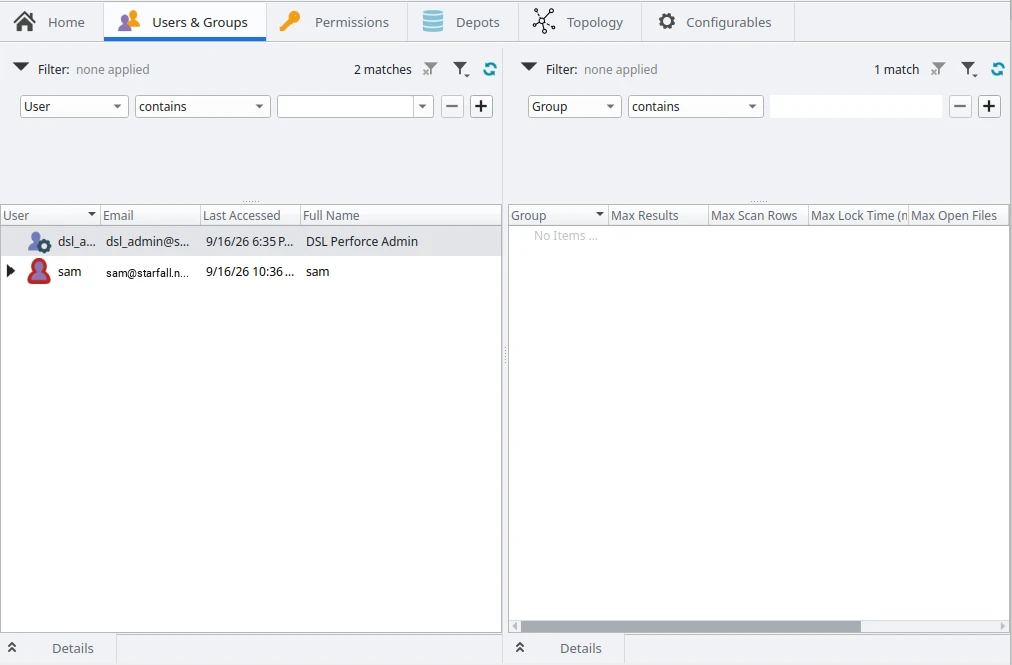This screenshot has height=665, width=1012.
Task: Sort by the Max Scan Rows column header
Action: coord(758,215)
